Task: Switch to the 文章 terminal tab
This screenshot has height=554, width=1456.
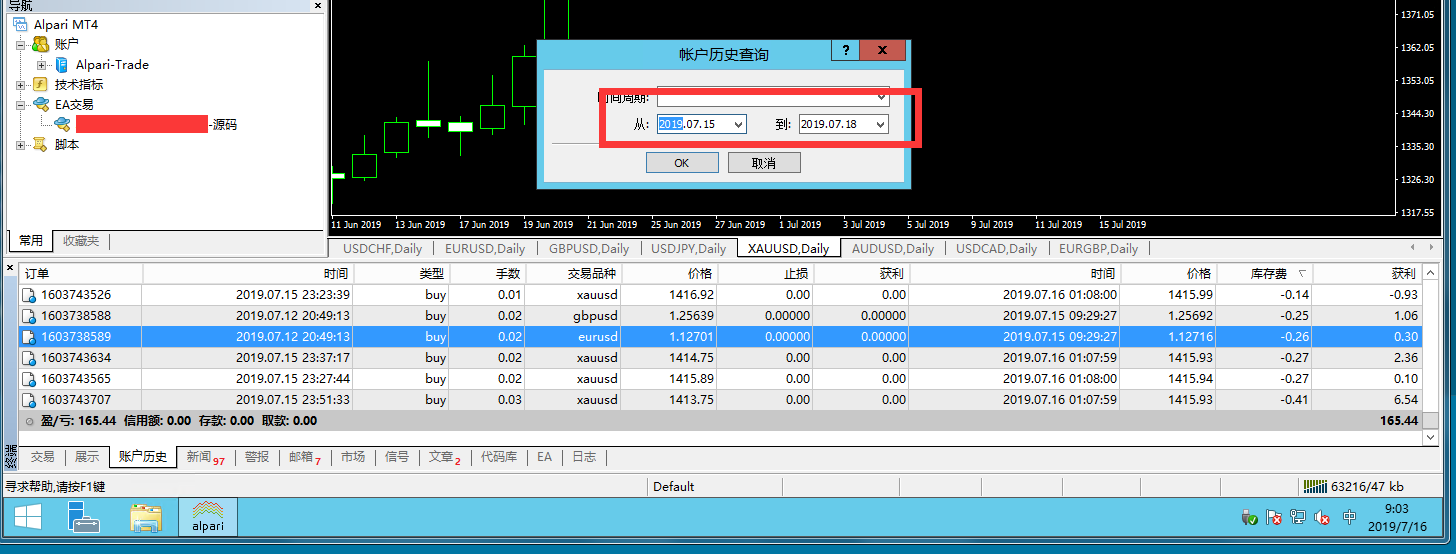Action: point(445,457)
